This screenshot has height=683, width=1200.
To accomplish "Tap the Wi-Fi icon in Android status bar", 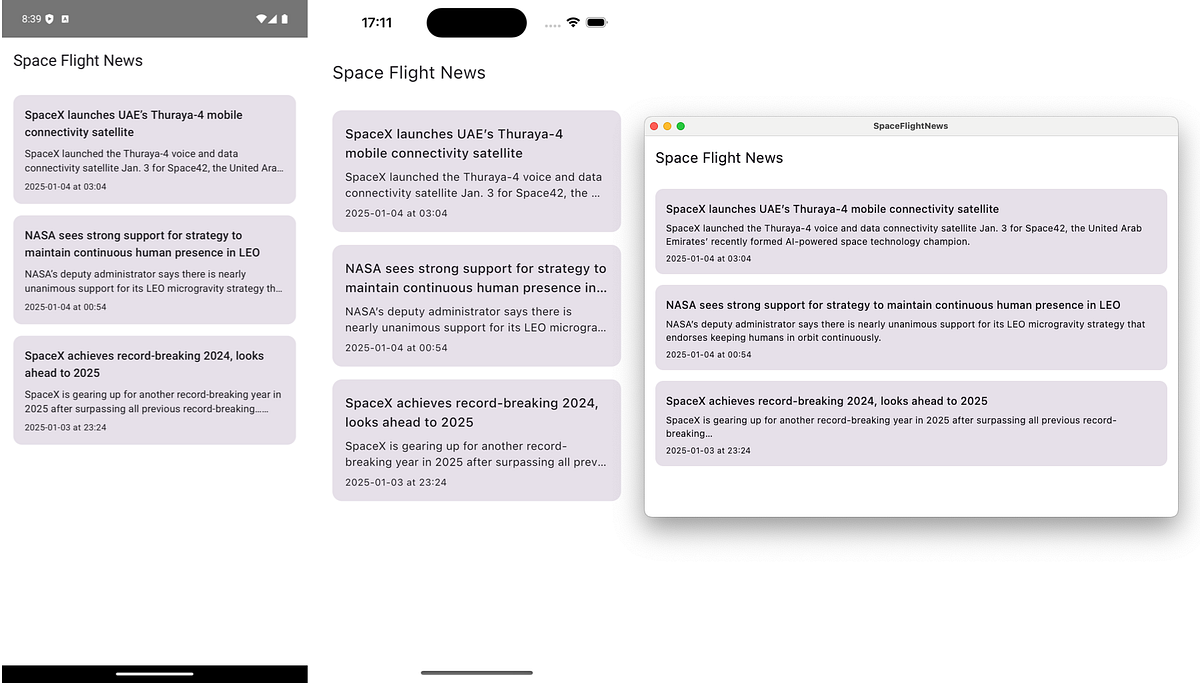I will click(262, 22).
